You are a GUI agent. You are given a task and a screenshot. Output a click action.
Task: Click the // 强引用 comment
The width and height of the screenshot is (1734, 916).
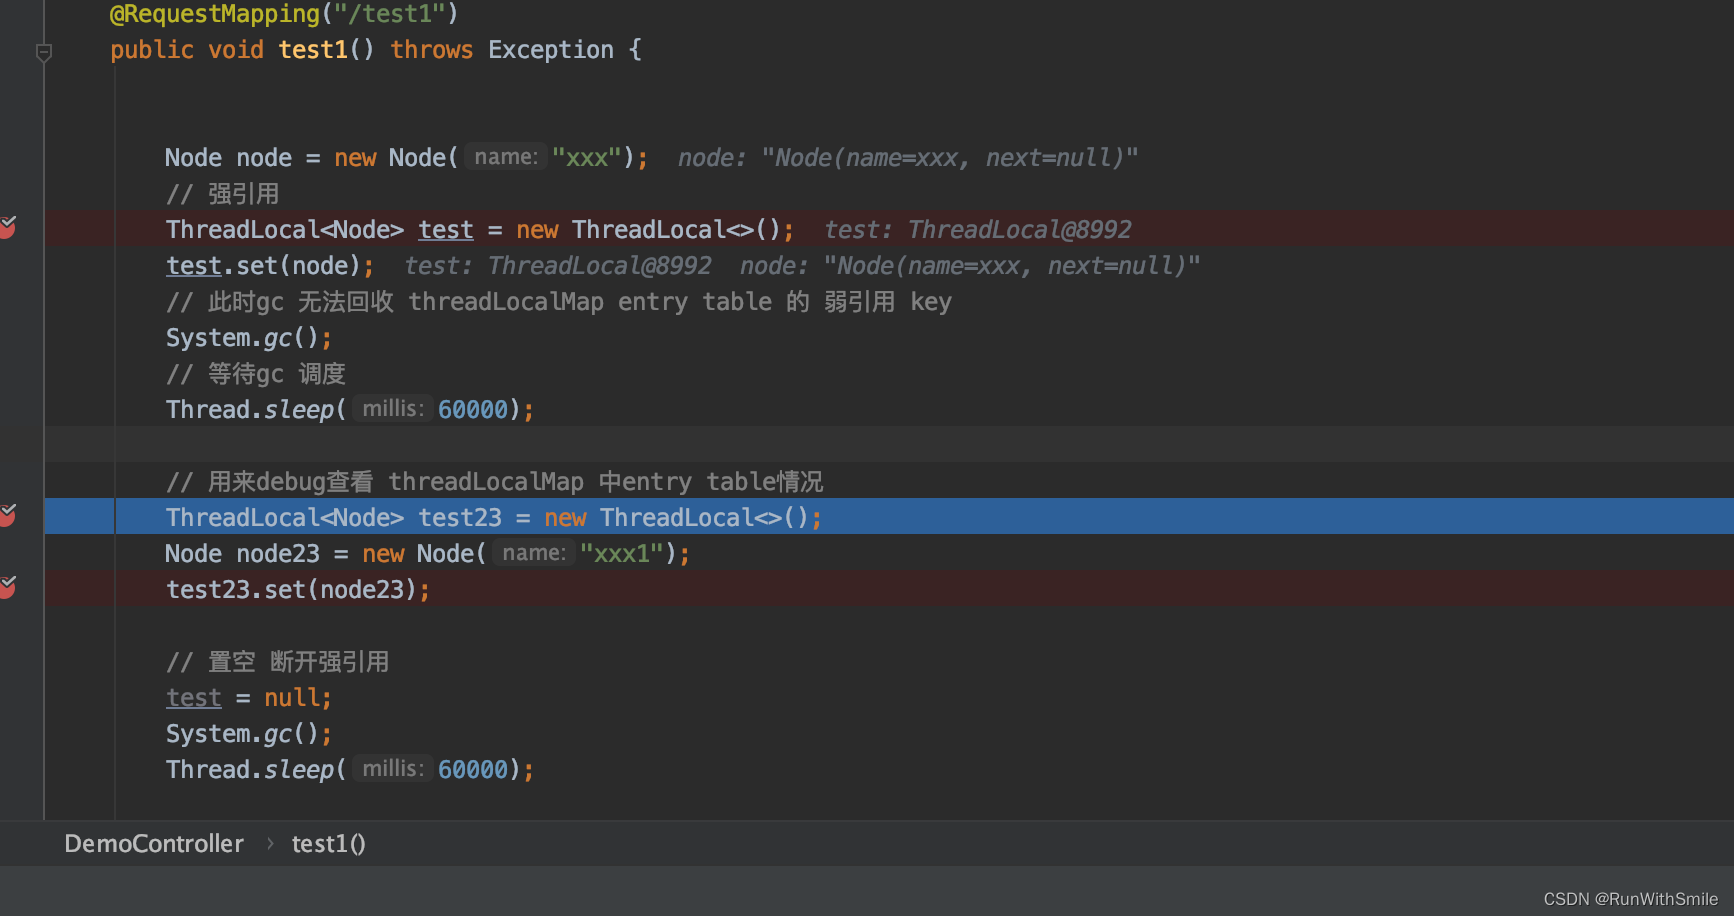click(x=223, y=194)
